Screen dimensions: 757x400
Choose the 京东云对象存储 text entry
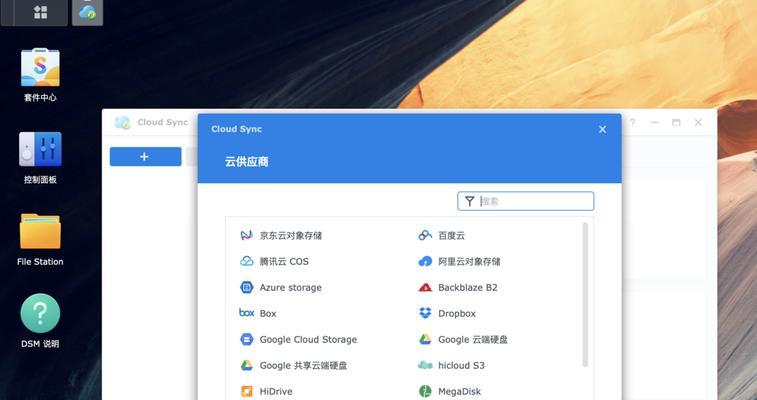291,235
